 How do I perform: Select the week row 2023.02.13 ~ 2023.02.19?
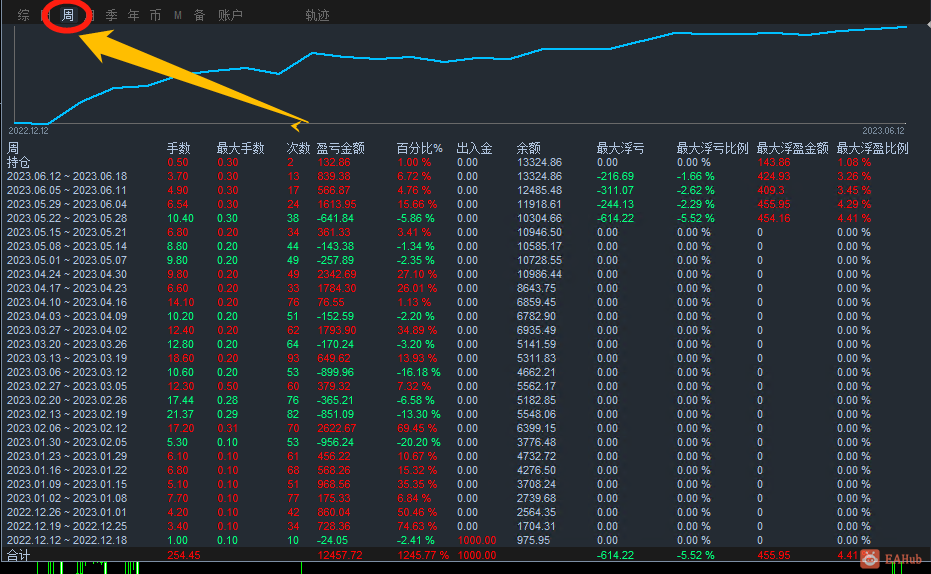pos(67,414)
